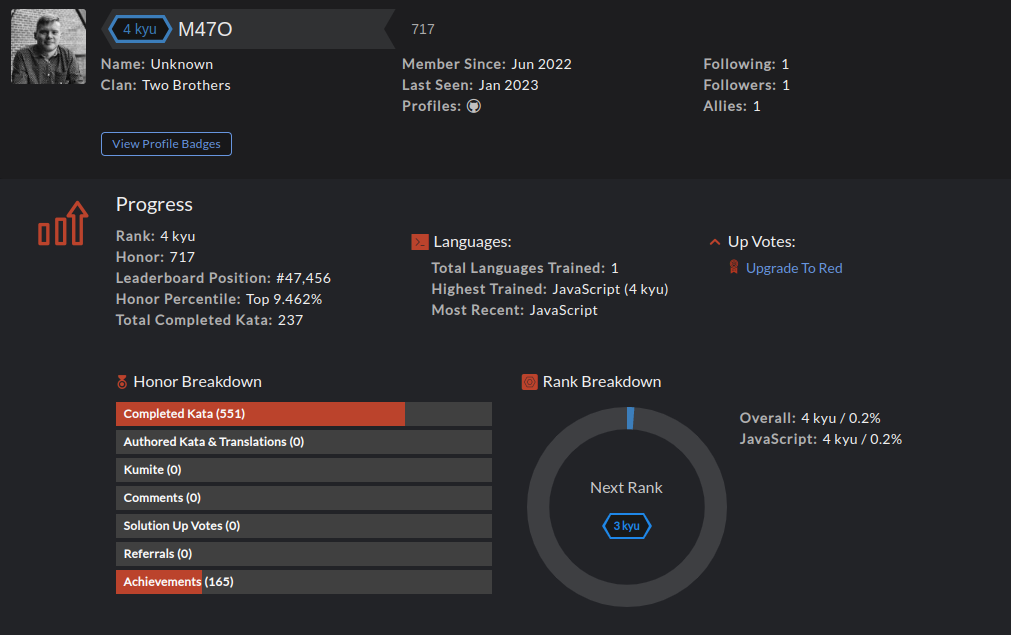
Task: Open the user avatar photo
Action: (x=48, y=45)
